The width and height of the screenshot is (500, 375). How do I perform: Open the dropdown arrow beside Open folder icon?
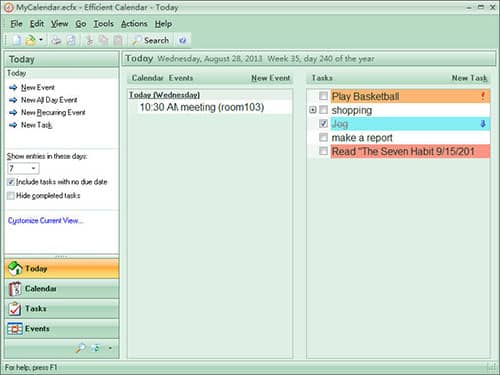[x=41, y=40]
